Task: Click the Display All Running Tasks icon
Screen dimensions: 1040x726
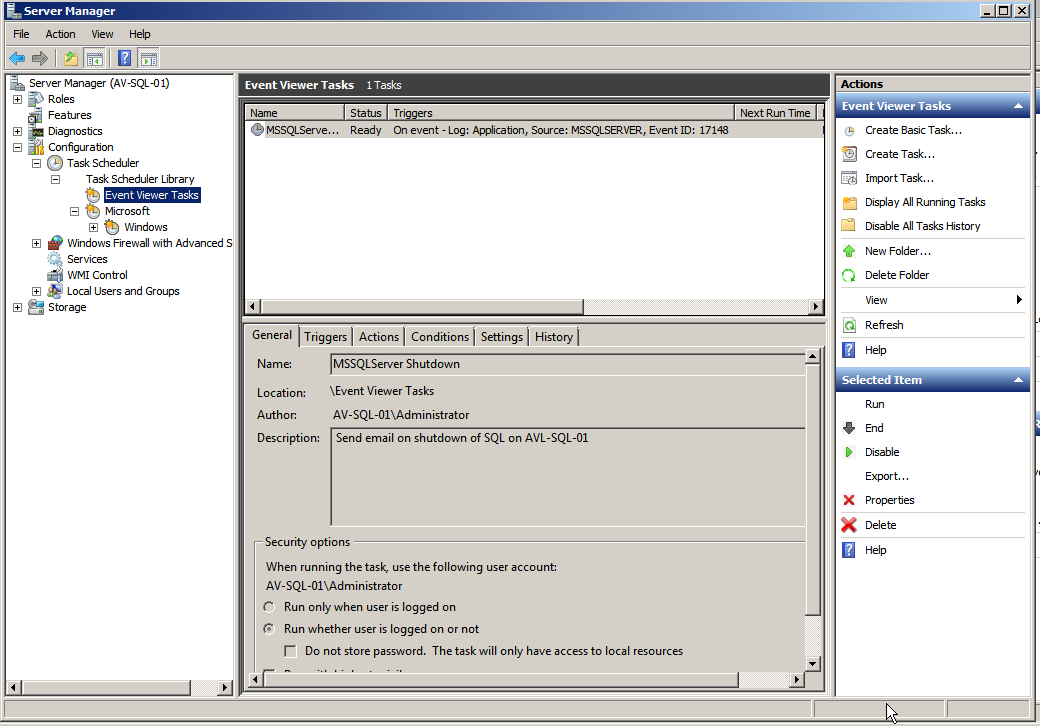Action: (849, 202)
